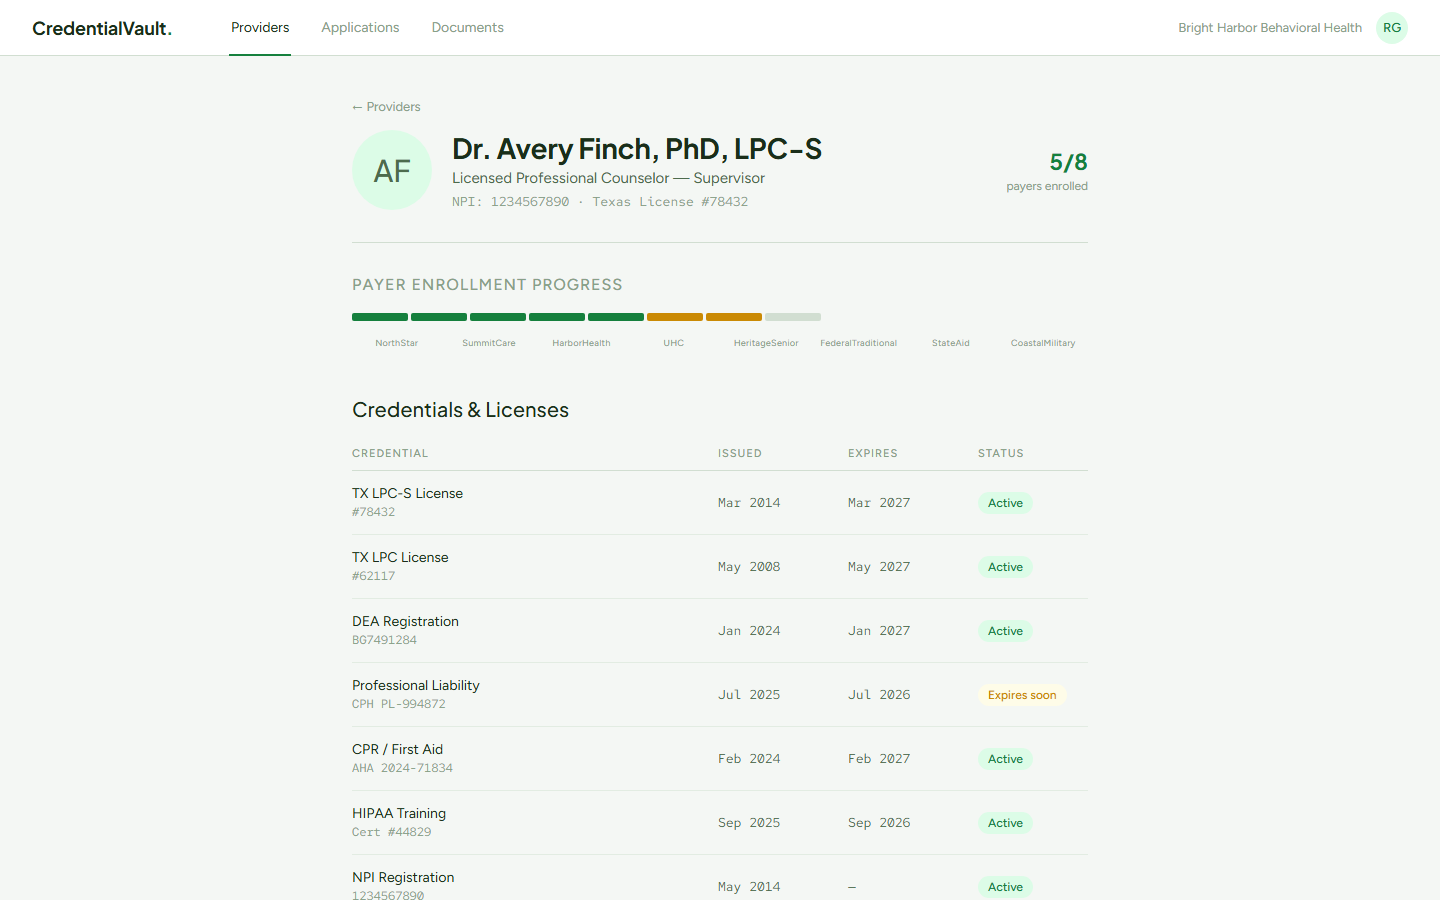Click the Active badge for NPI Registration

[1005, 887]
